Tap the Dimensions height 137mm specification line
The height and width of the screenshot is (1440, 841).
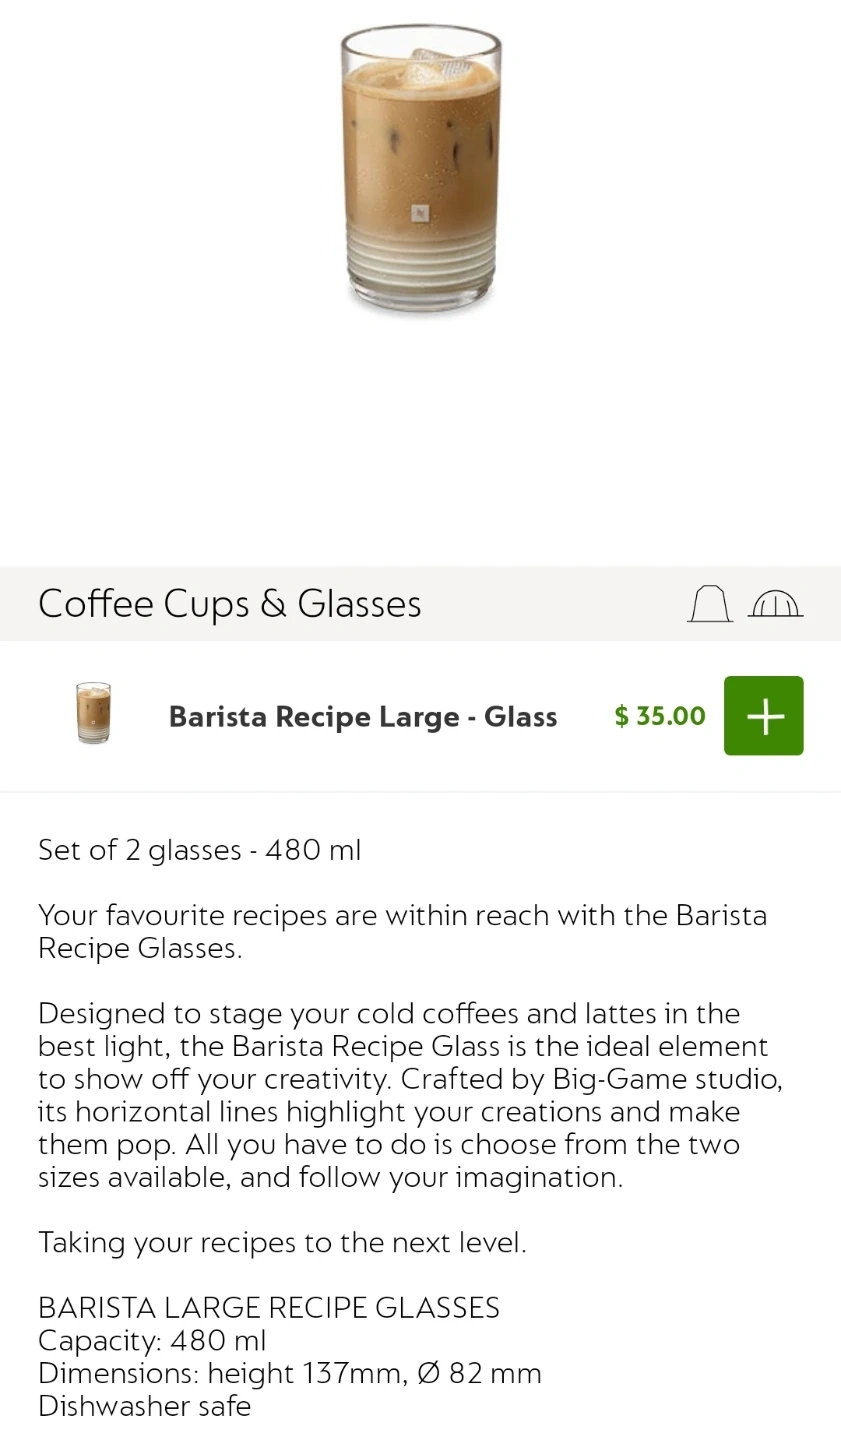289,1373
